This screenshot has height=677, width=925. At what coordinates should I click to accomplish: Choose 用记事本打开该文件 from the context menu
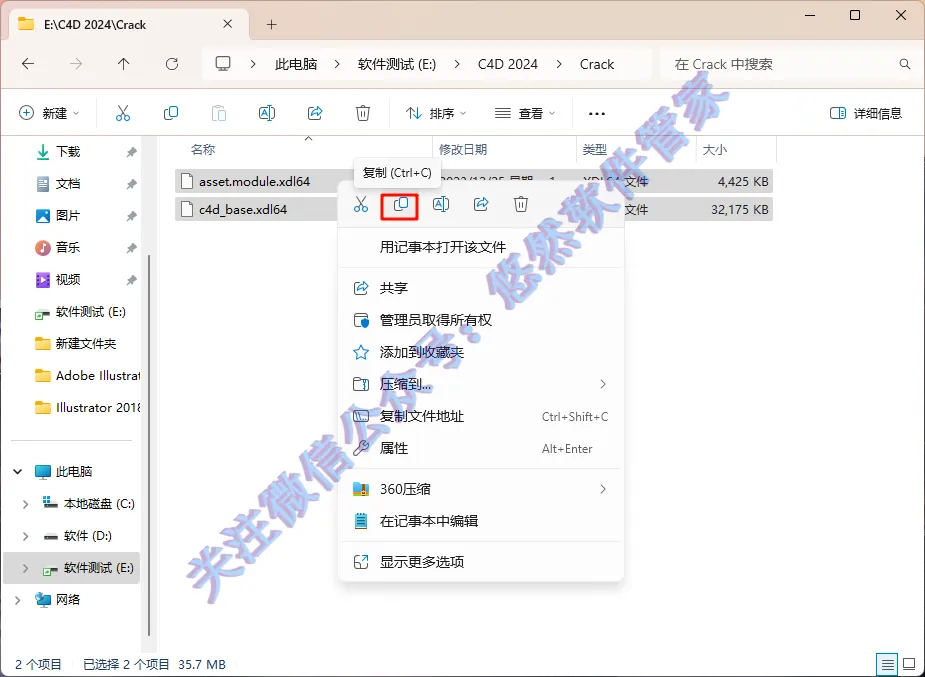click(x=481, y=247)
